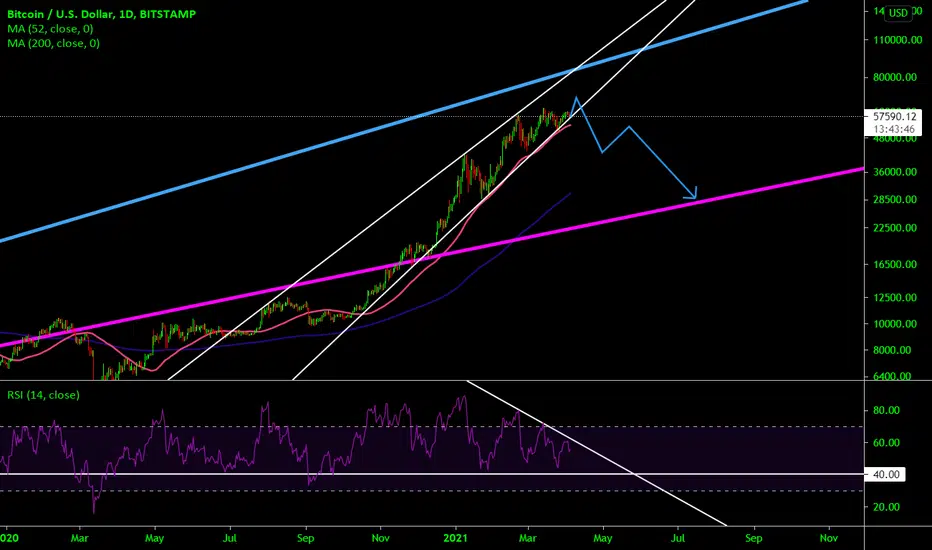Screen dimensions: 932x550
Task: Click the 80000.00 price axis label
Action: 895,77
